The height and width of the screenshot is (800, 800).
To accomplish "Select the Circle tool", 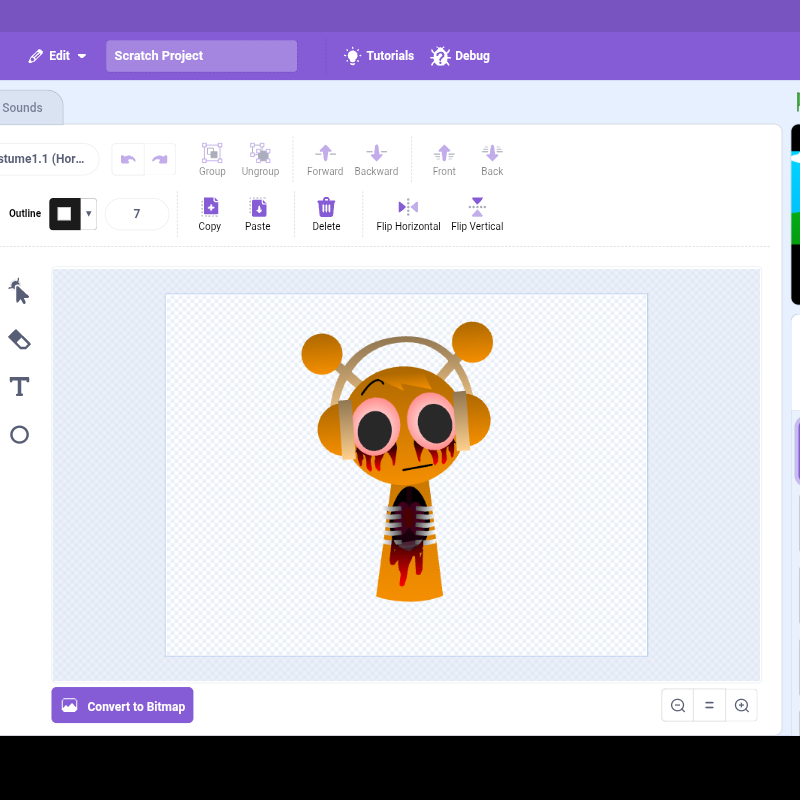I will pyautogui.click(x=19, y=435).
